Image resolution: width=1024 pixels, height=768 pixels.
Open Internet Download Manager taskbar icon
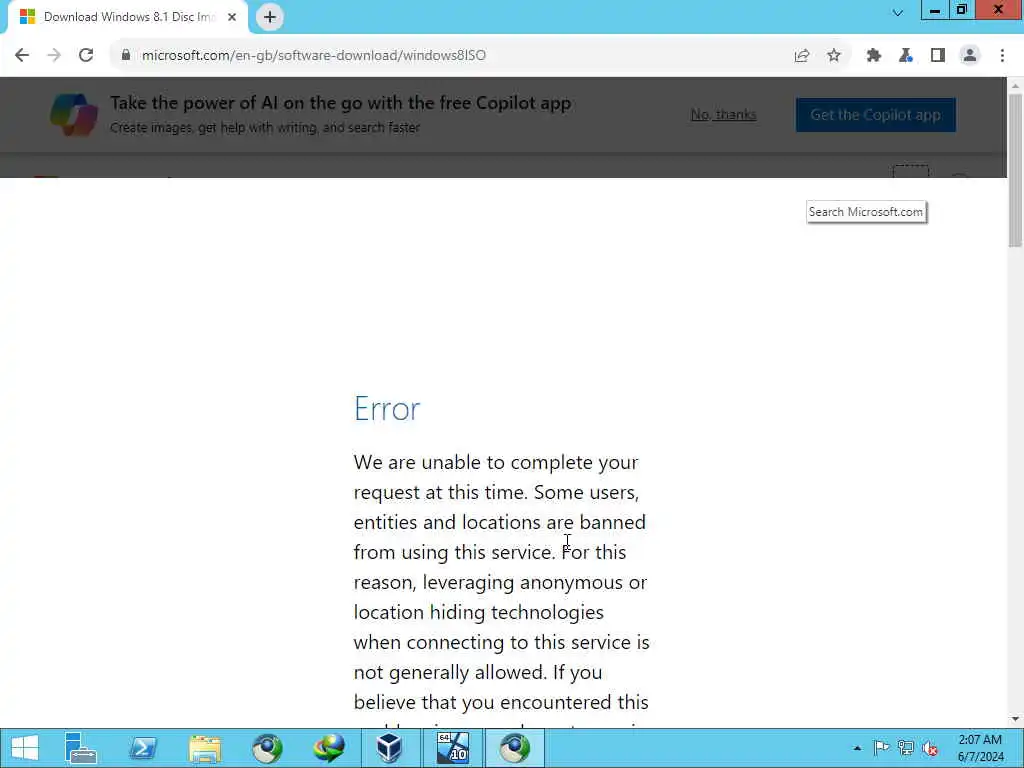(328, 748)
